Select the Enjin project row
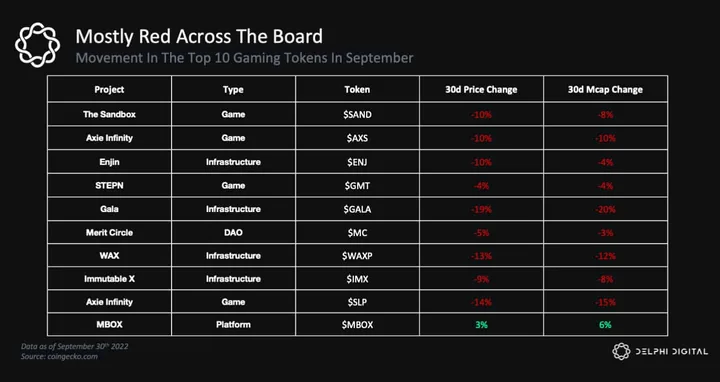This screenshot has width=720, height=382. 357,162
